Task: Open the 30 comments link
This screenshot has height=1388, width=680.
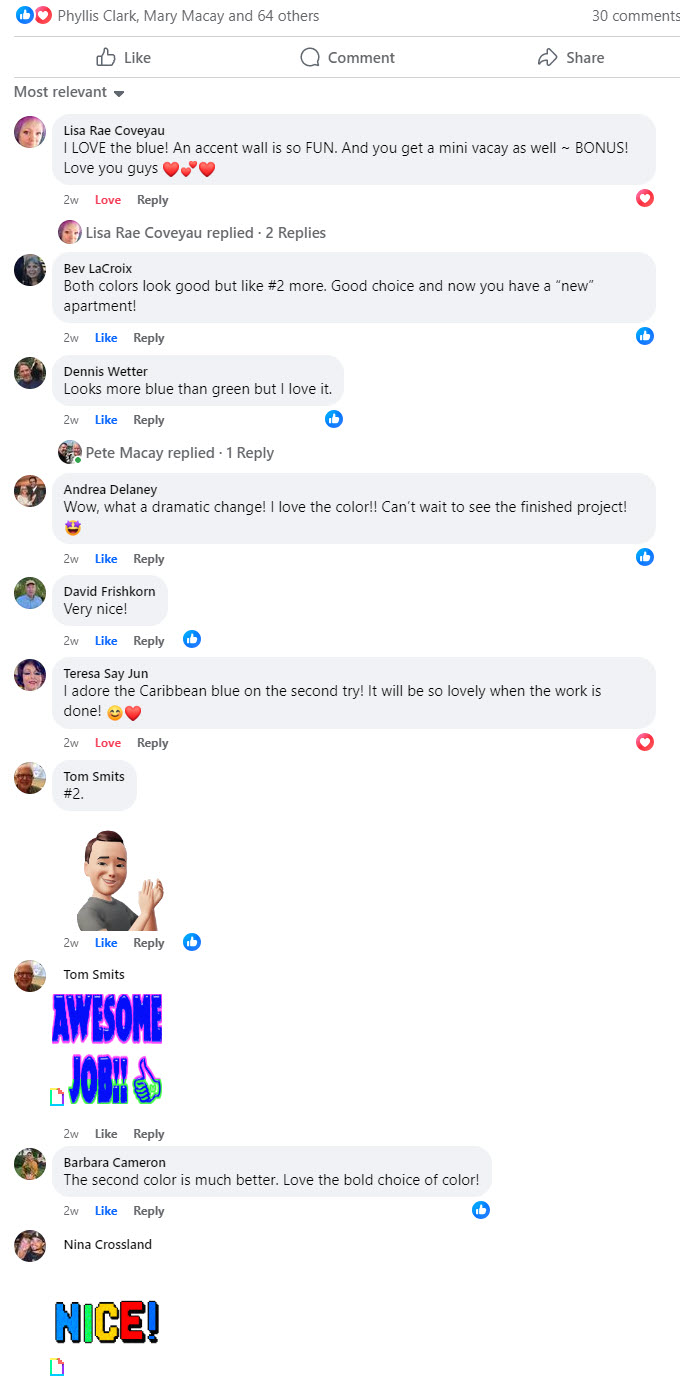Action: pyautogui.click(x=635, y=15)
